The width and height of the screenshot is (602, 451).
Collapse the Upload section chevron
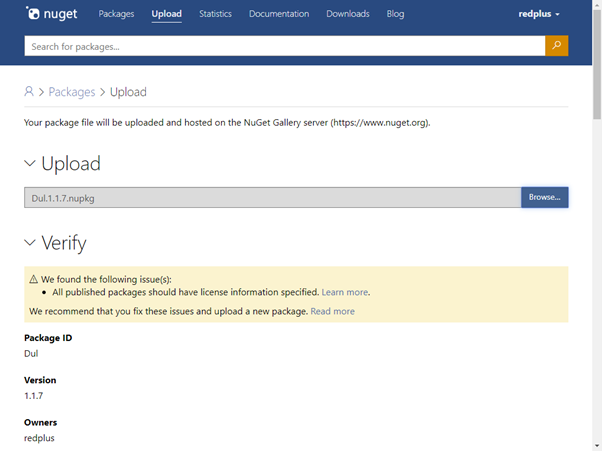coord(30,164)
